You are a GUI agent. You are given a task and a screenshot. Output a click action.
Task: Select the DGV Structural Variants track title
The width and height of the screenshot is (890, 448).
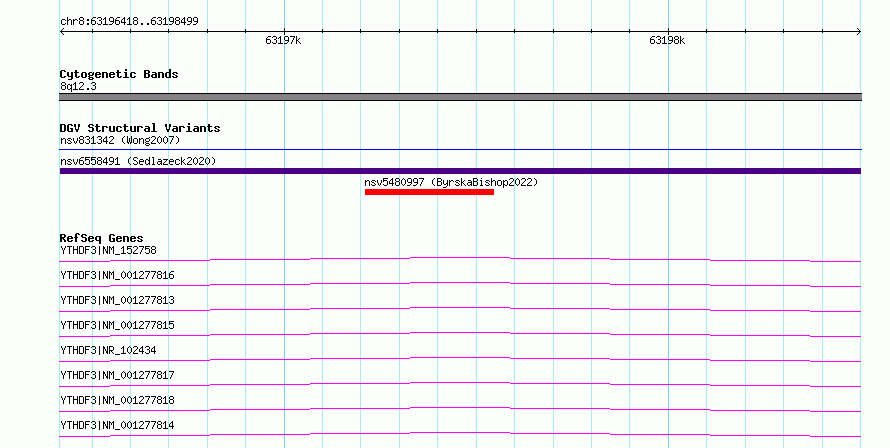[x=140, y=128]
